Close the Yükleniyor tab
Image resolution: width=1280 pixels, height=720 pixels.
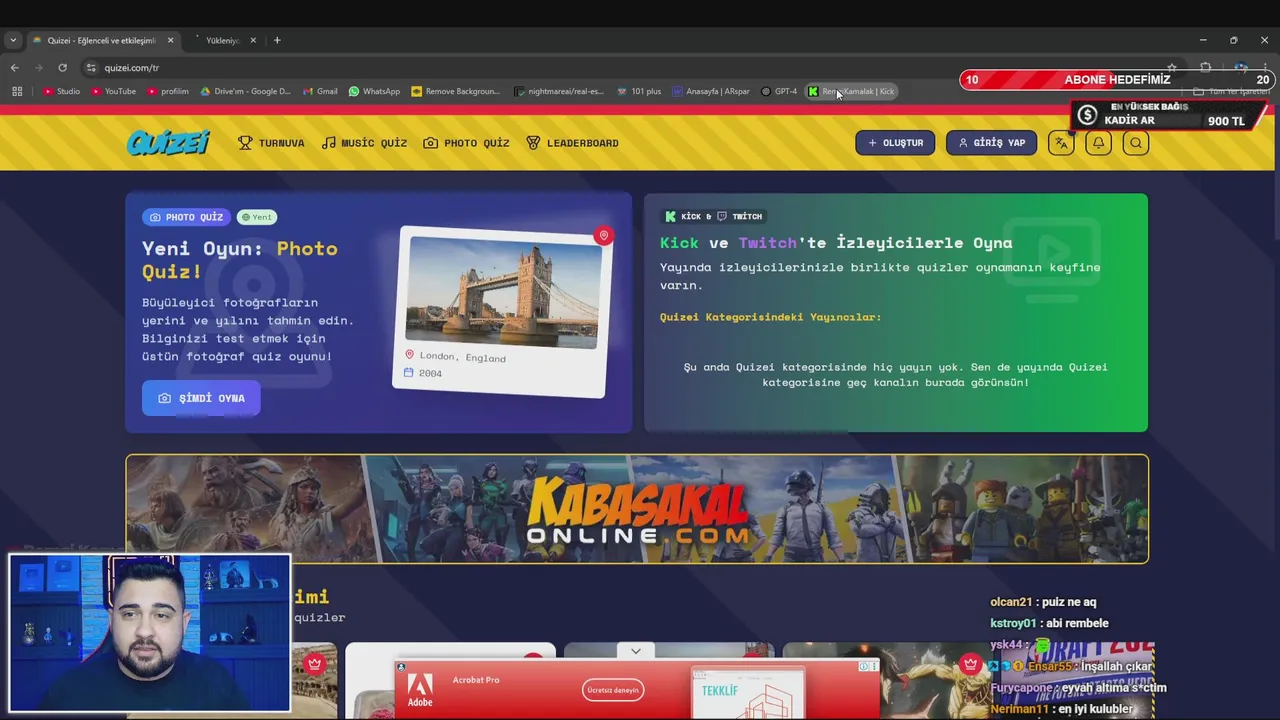point(253,40)
